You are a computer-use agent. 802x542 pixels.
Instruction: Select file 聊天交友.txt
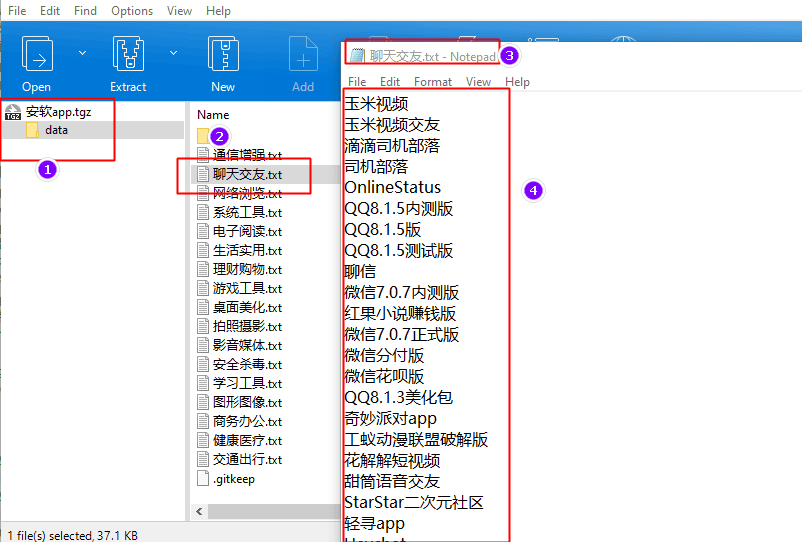(247, 174)
